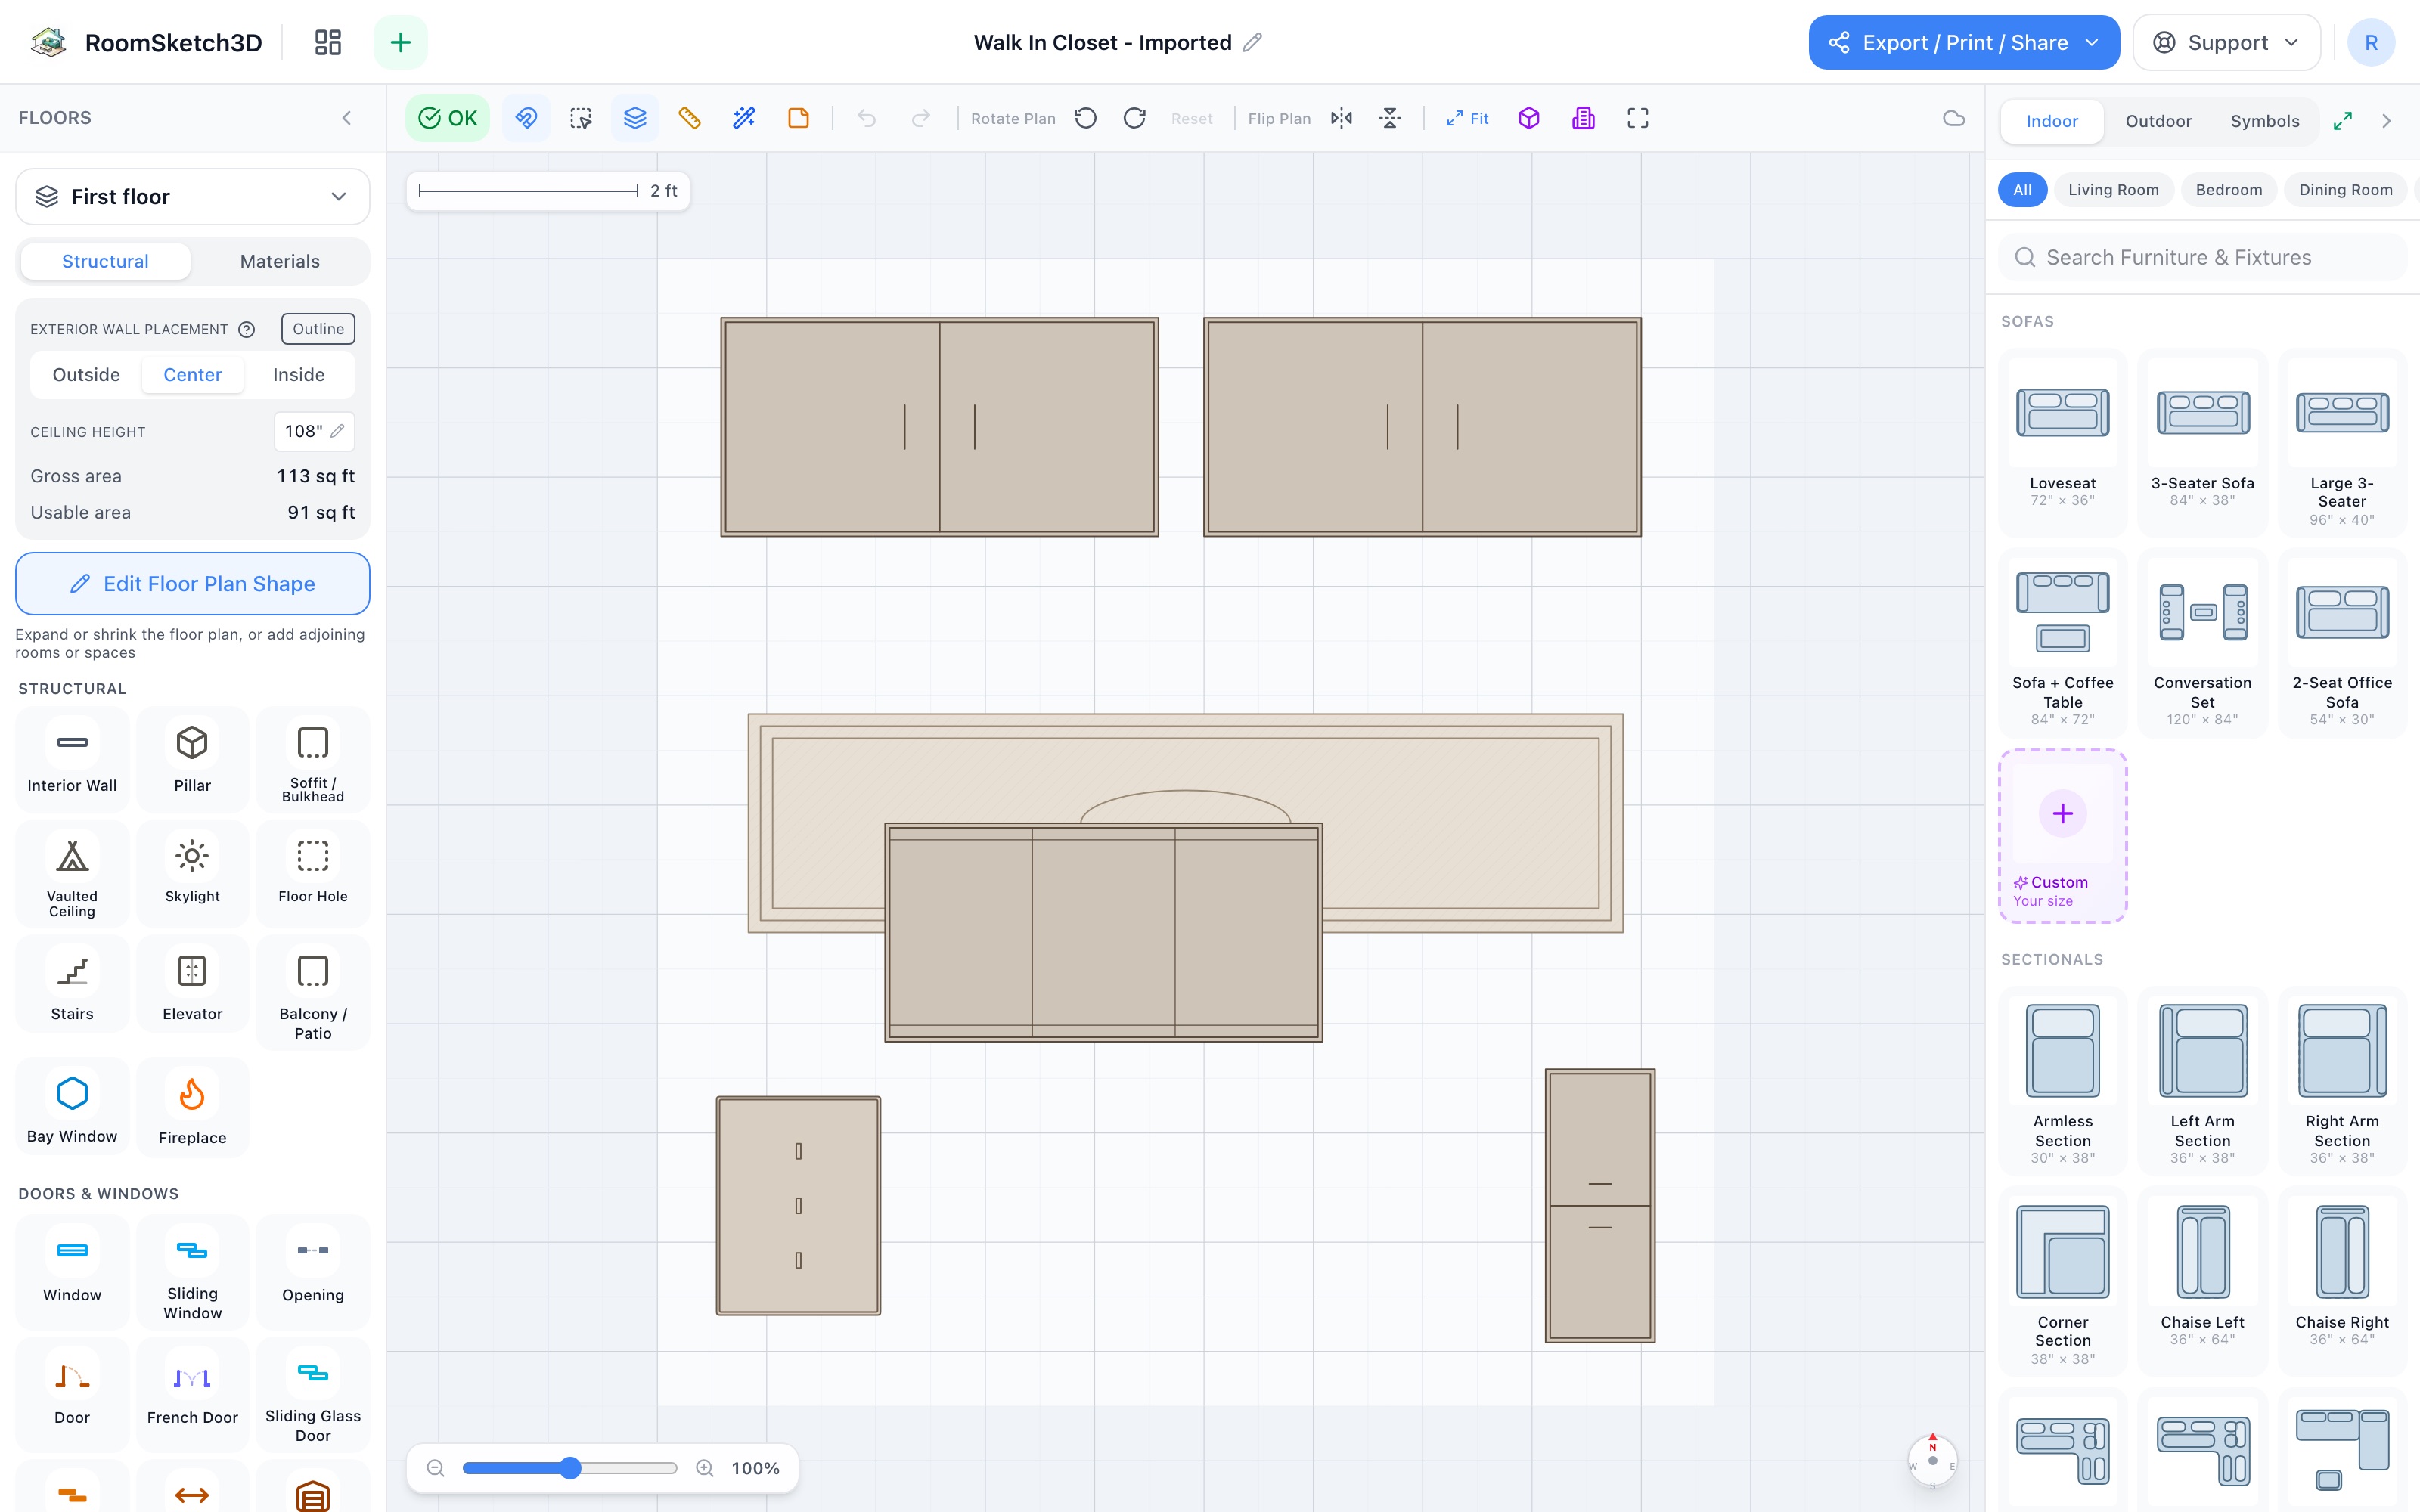Toggle the Outline option
This screenshot has height=1512, width=2420.
(318, 329)
